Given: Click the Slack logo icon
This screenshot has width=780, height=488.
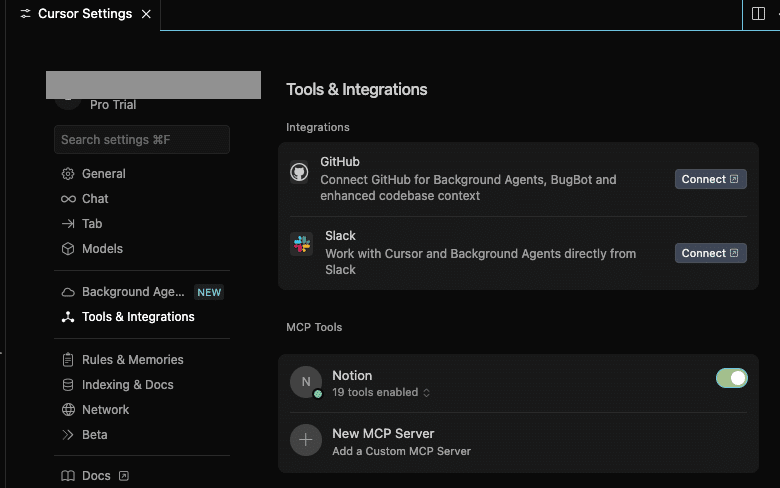Looking at the screenshot, I should [x=301, y=244].
